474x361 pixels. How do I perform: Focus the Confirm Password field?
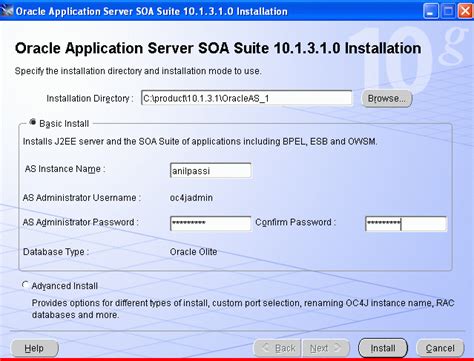click(x=406, y=223)
